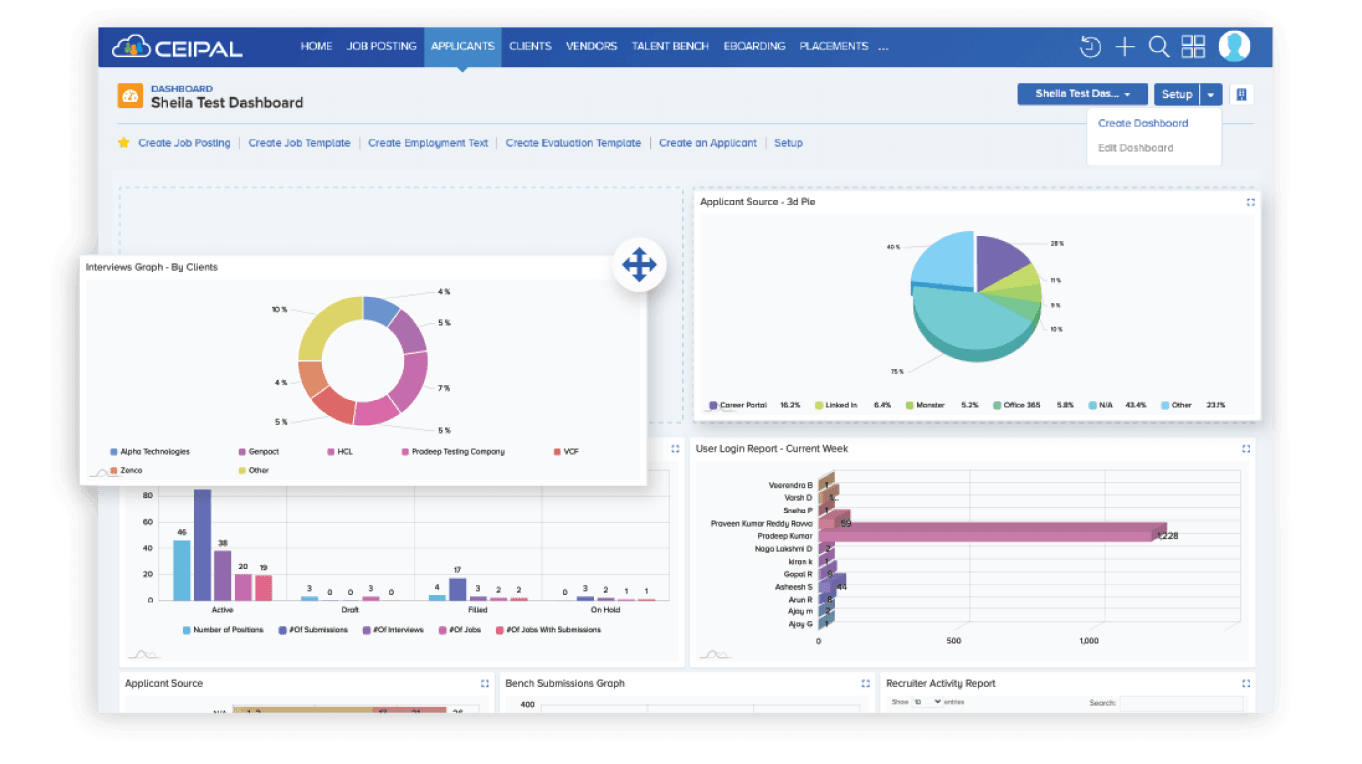Click the Create Job Template link

click(299, 143)
